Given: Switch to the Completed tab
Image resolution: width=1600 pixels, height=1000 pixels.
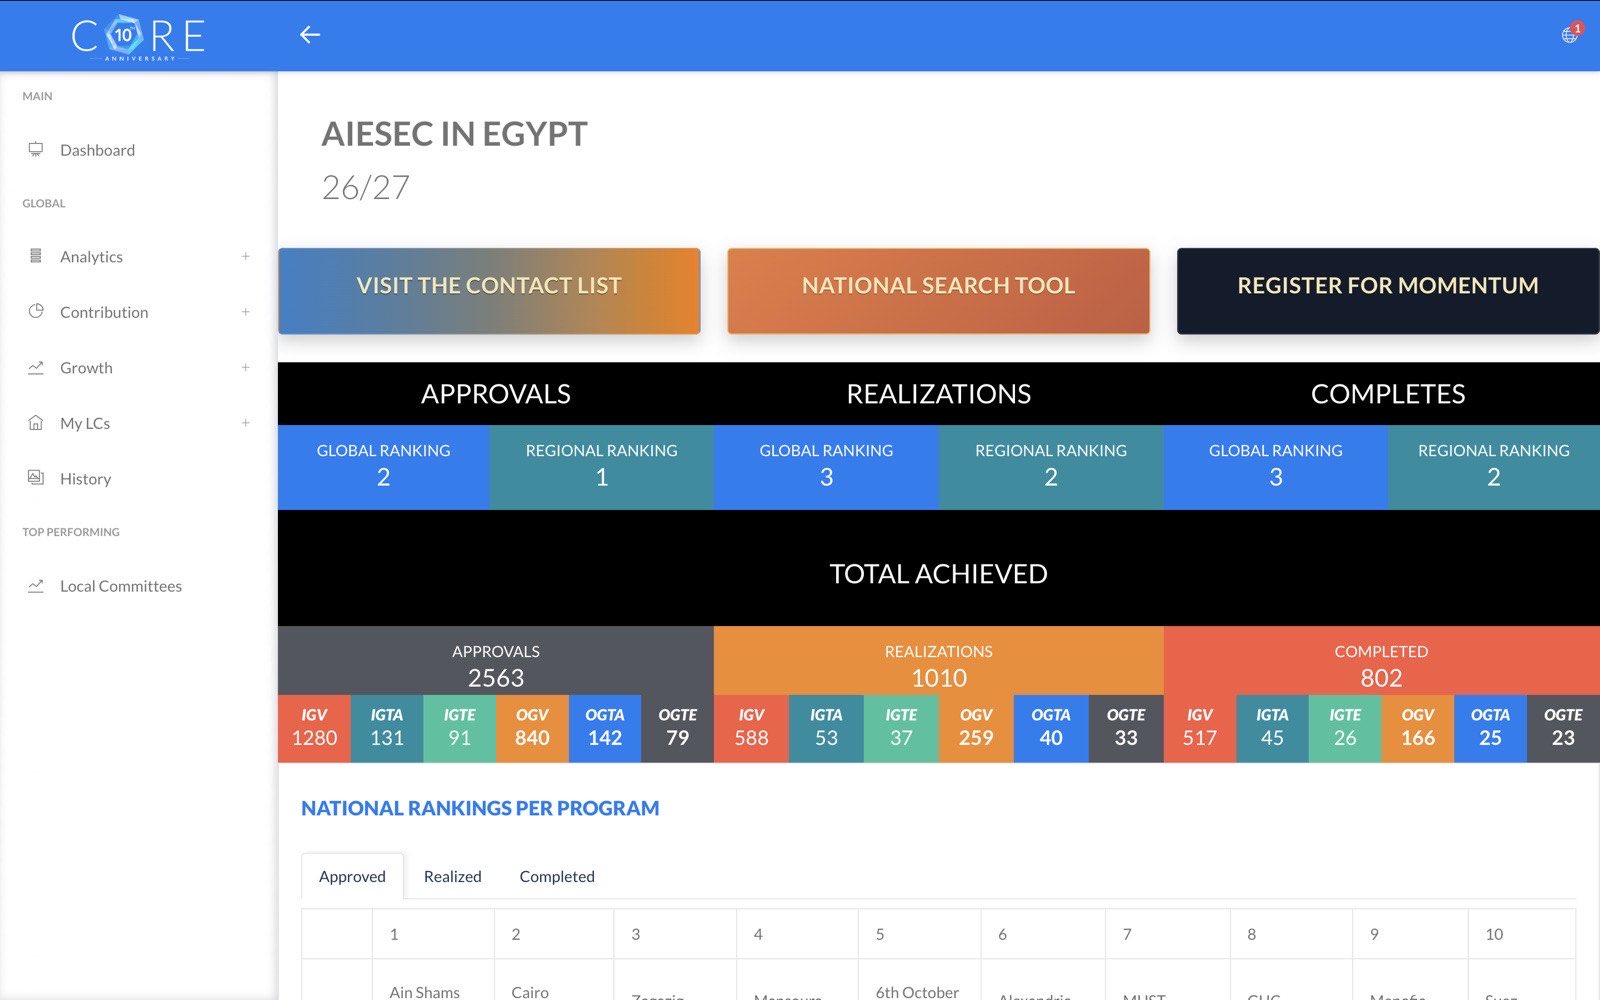Looking at the screenshot, I should point(557,876).
